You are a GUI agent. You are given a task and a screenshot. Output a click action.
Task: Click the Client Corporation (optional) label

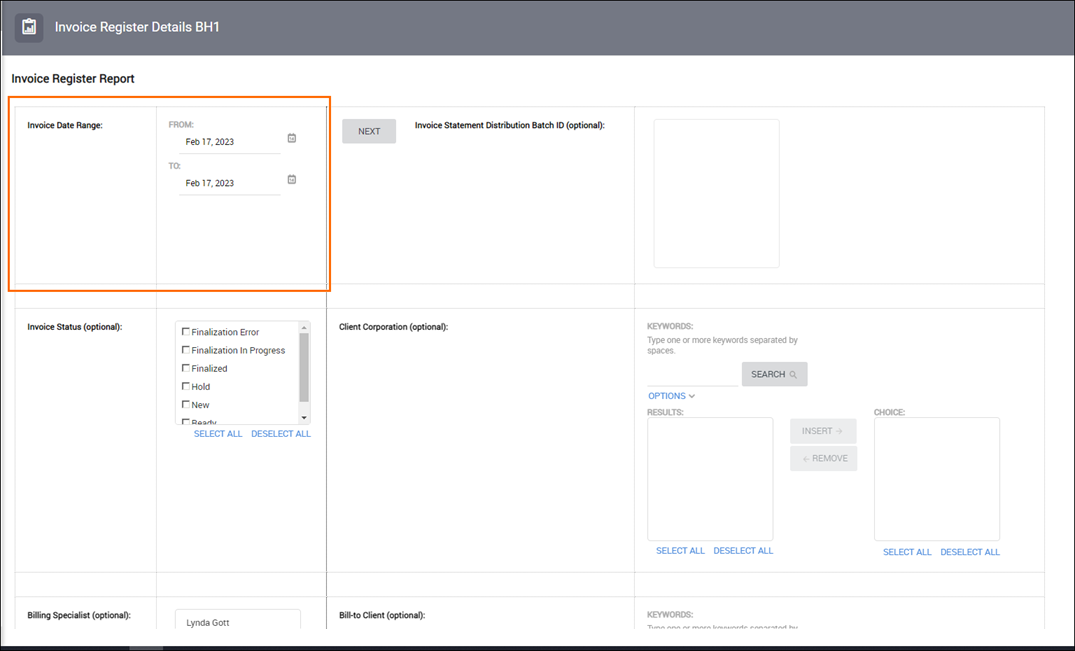(x=394, y=327)
